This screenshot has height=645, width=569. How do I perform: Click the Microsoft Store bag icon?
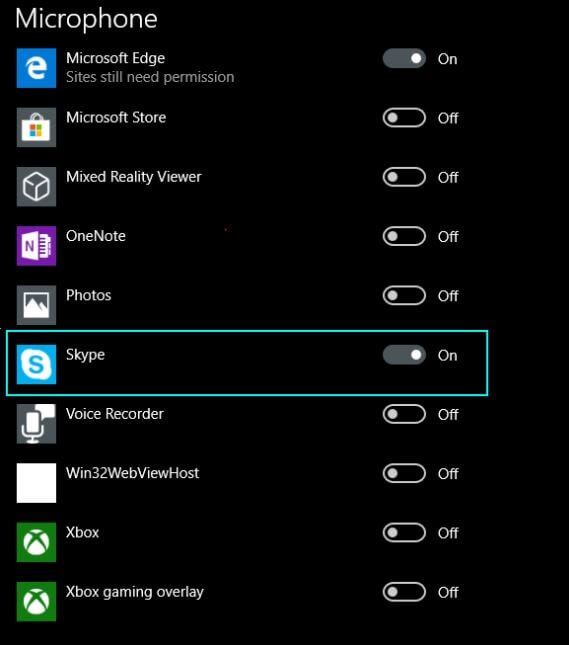(x=36, y=127)
